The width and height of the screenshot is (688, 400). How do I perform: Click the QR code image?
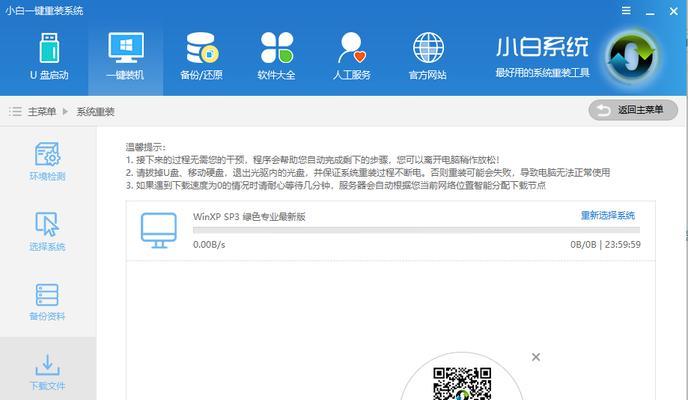tap(462, 384)
